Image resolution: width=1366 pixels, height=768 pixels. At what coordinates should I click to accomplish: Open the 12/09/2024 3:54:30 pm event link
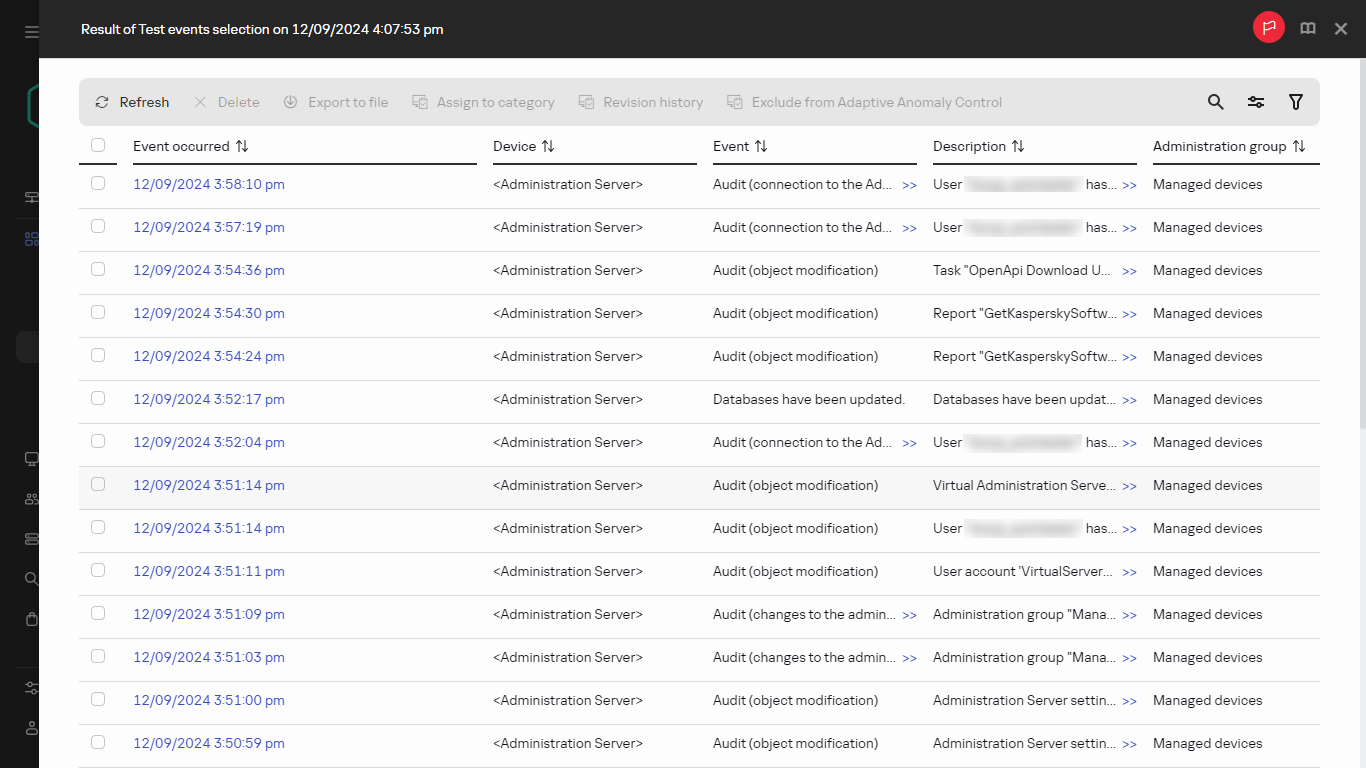(209, 313)
